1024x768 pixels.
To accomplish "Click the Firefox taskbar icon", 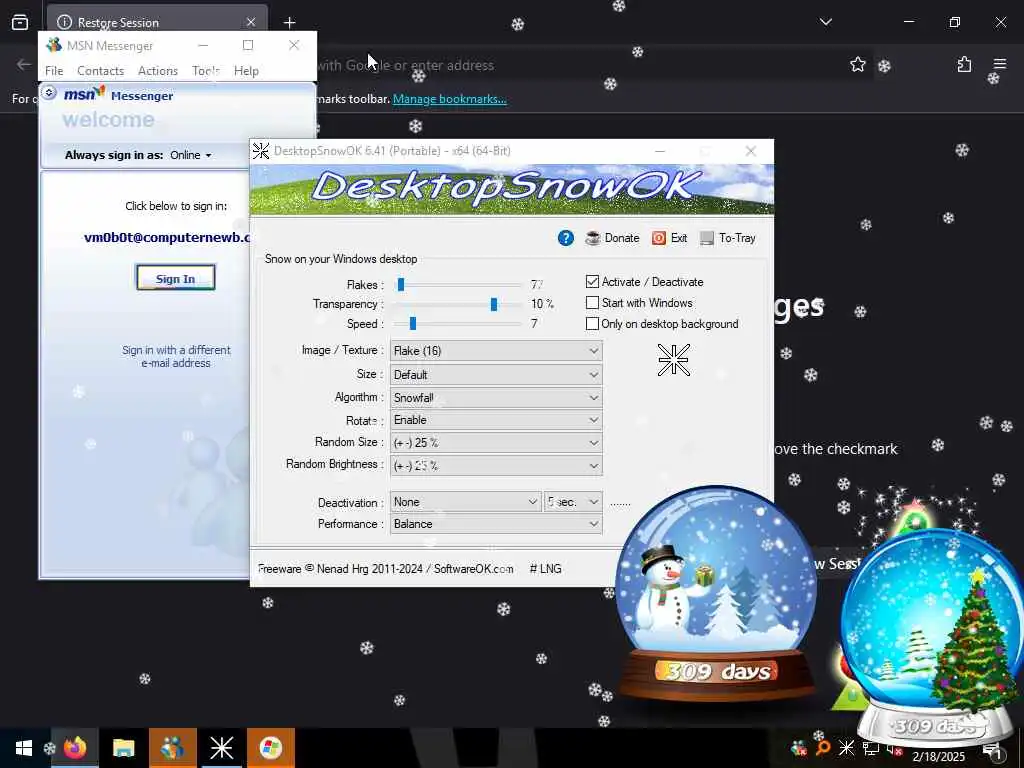I will [75, 748].
